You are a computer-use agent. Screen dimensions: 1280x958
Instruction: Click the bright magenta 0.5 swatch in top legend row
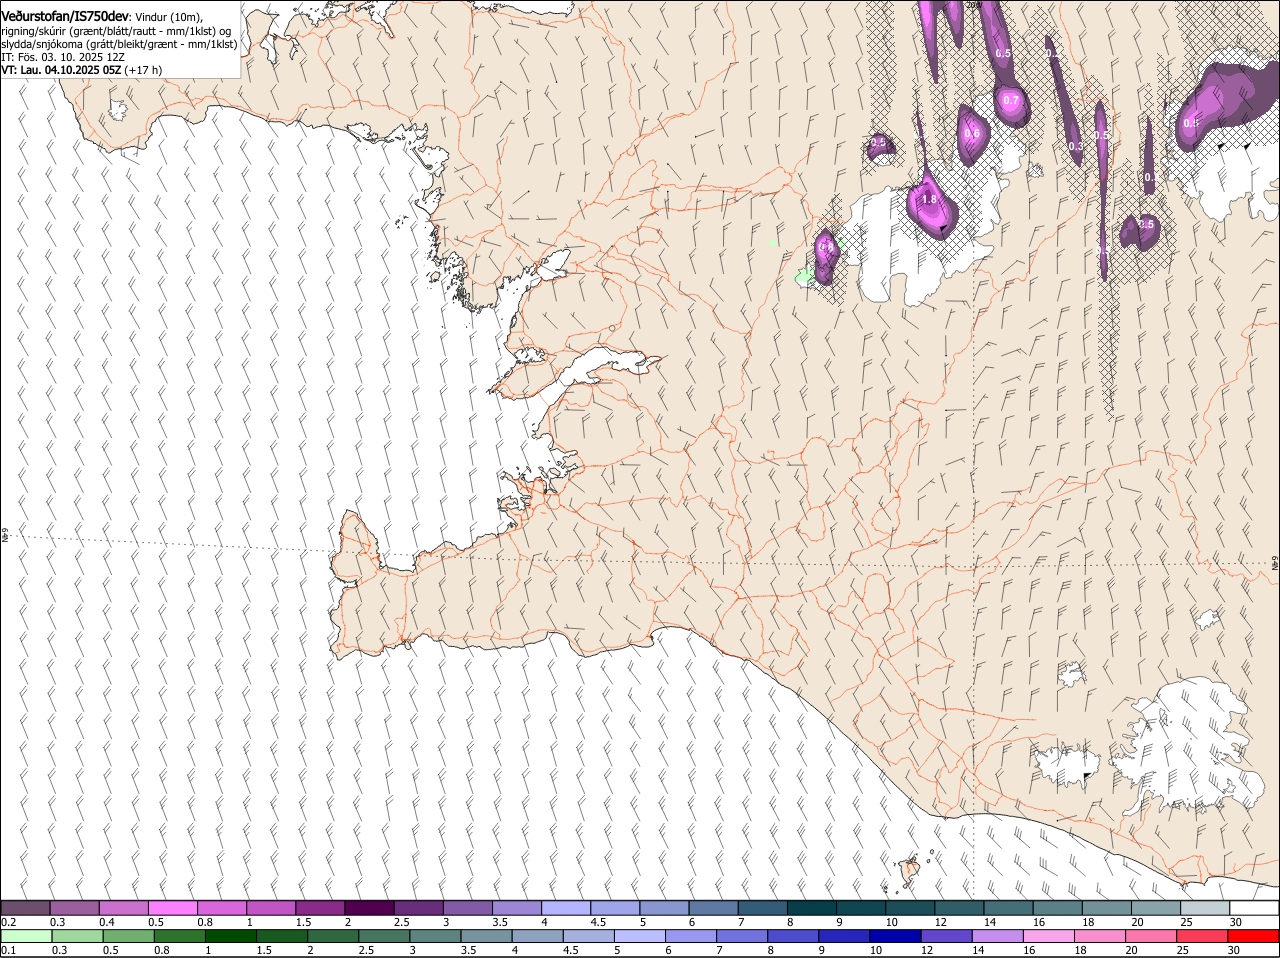coord(172,908)
